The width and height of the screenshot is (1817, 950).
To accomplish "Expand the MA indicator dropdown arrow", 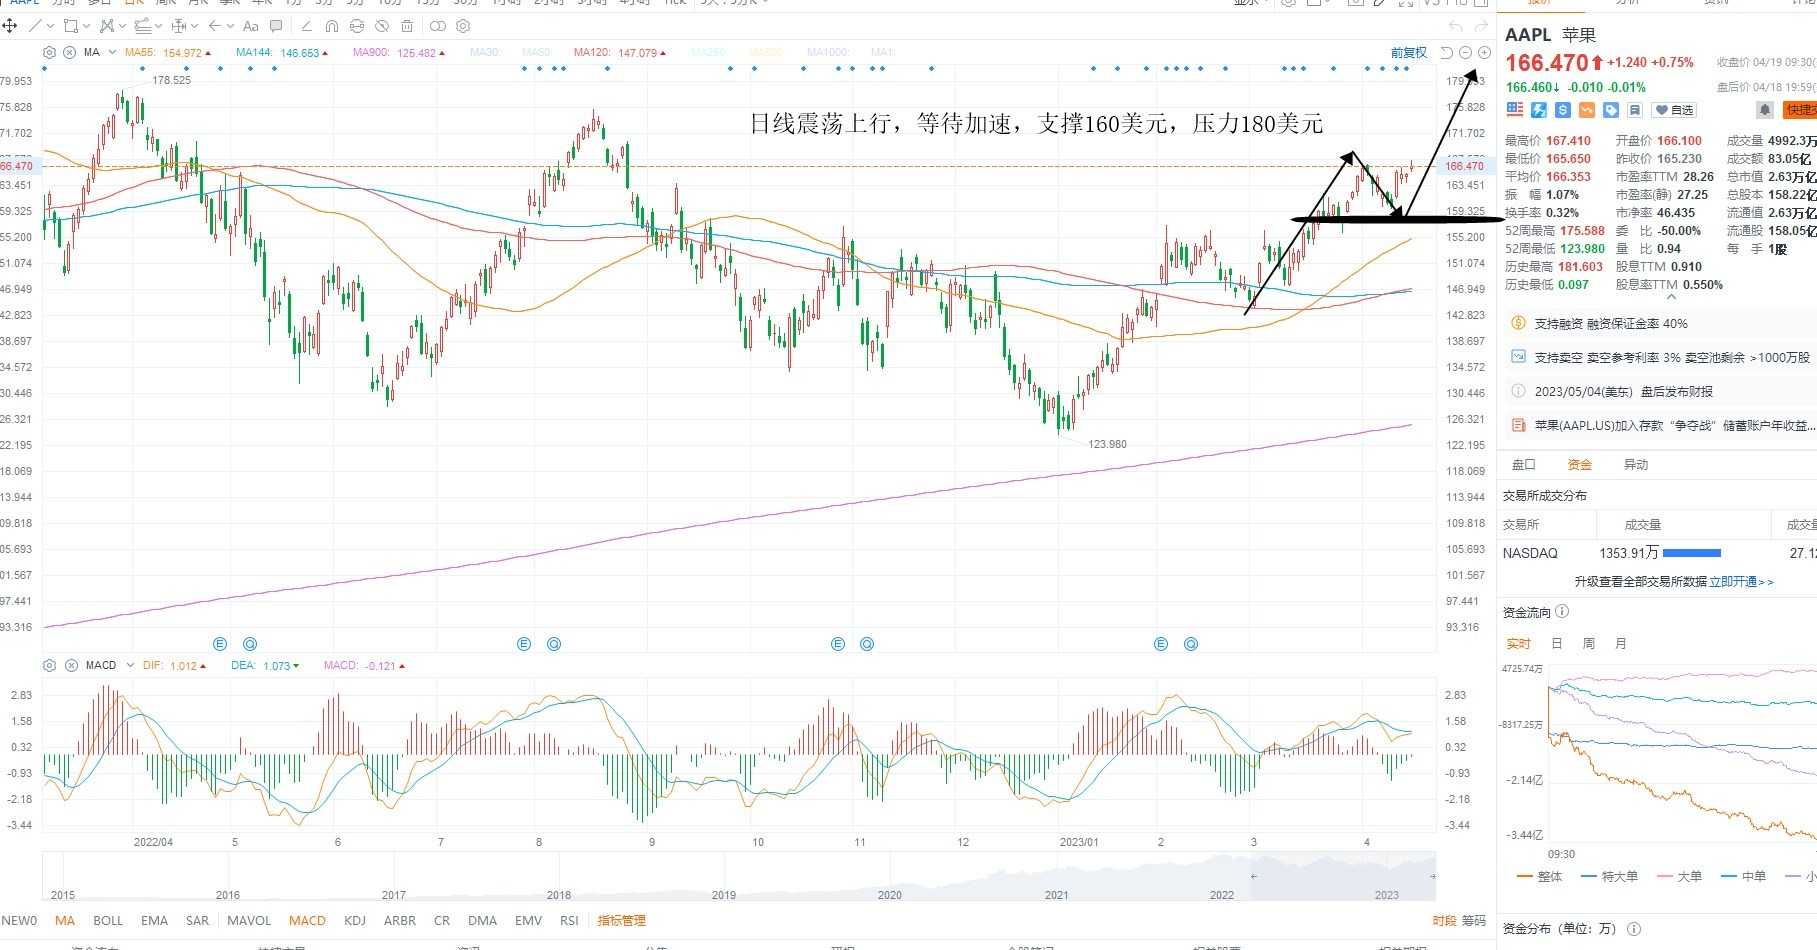I will click(112, 52).
